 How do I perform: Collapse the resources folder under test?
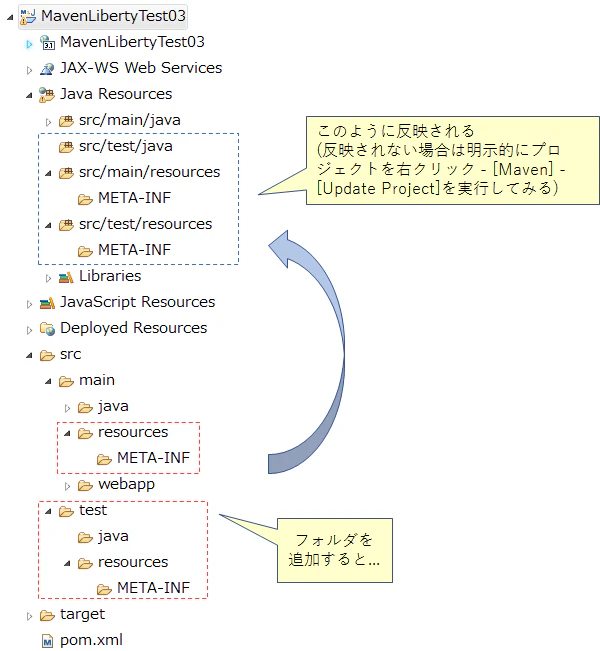click(67, 564)
